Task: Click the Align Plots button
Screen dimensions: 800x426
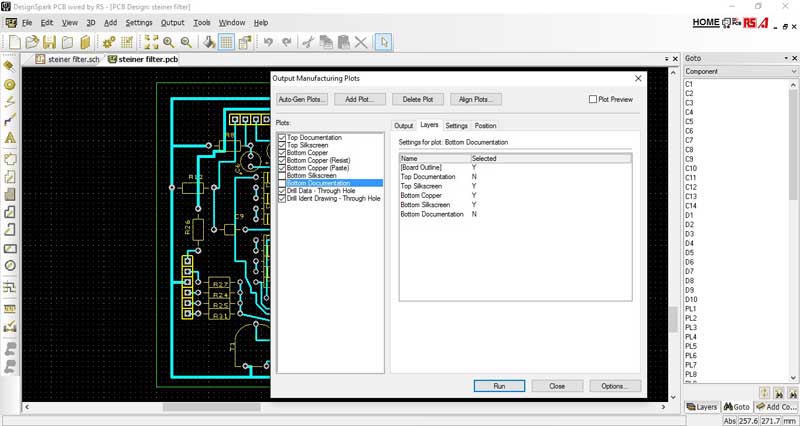Action: click(476, 99)
